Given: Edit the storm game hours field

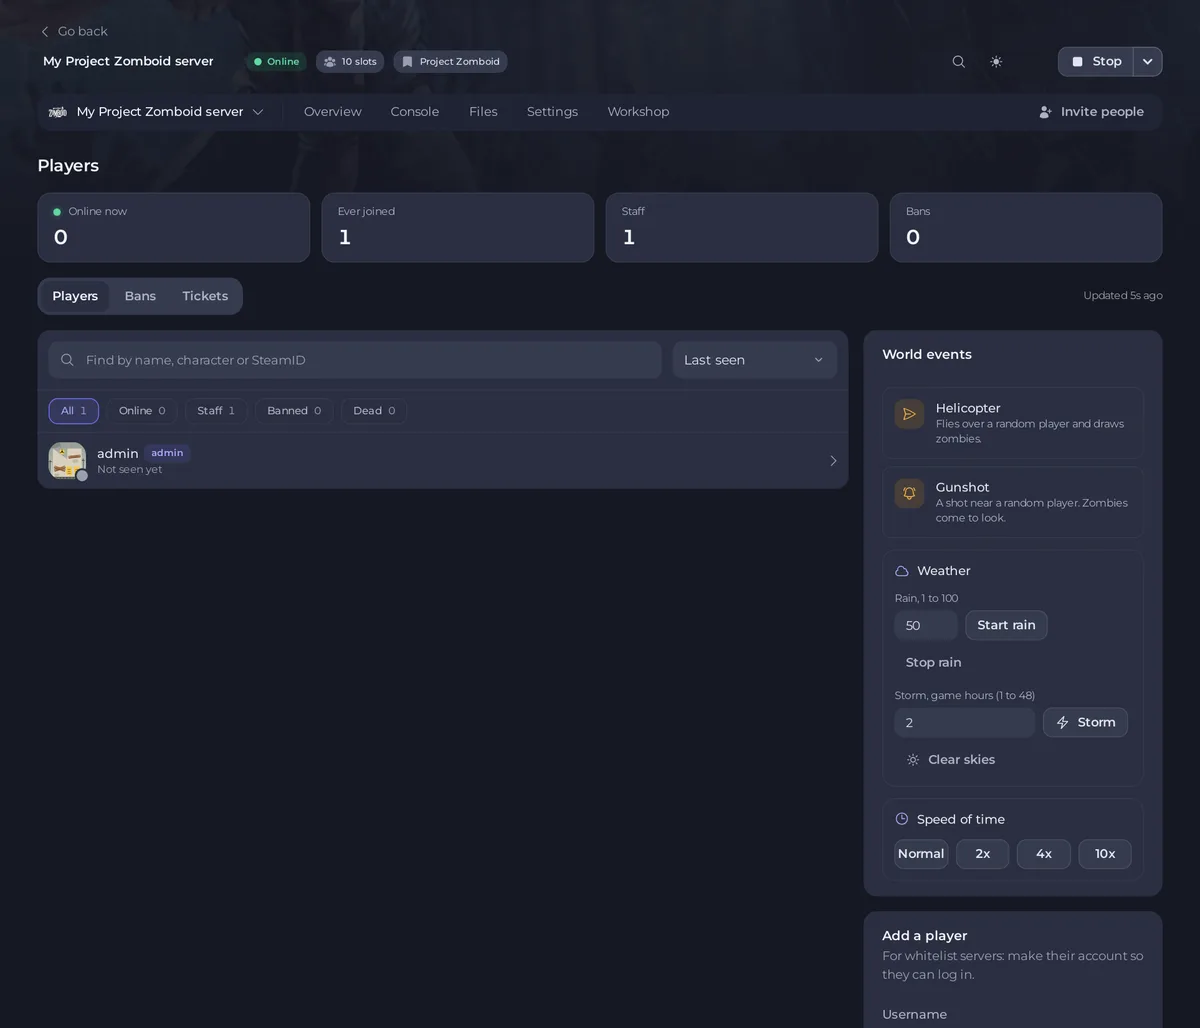Looking at the screenshot, I should pyautogui.click(x=965, y=723).
